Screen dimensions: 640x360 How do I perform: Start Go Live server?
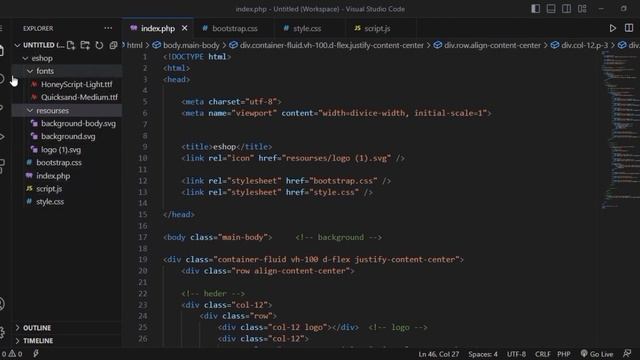coord(597,354)
